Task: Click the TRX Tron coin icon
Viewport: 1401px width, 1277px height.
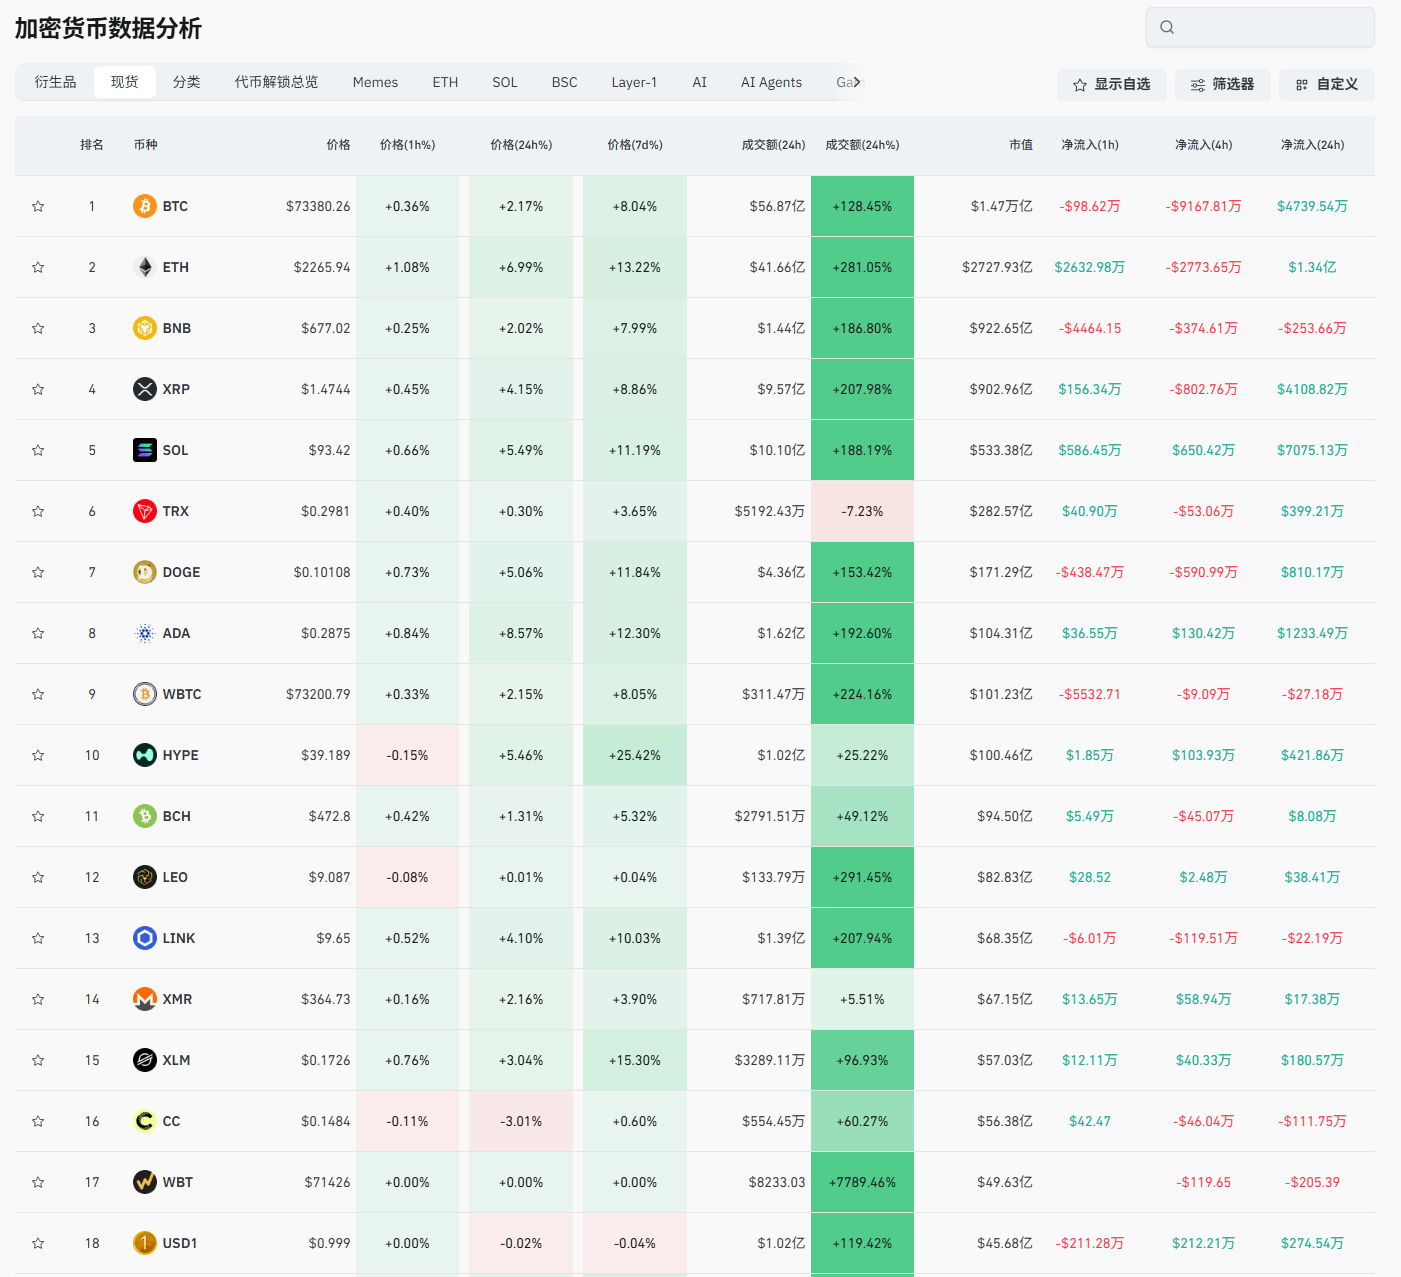Action: point(145,511)
